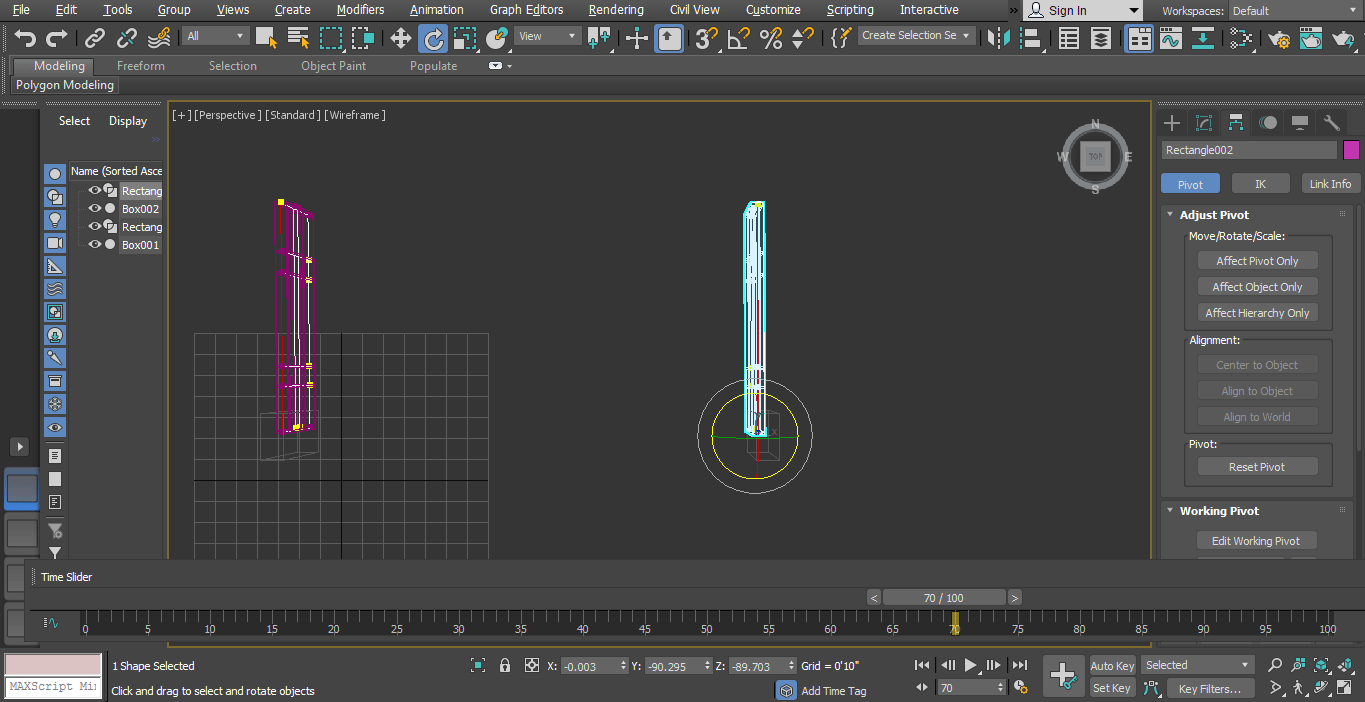This screenshot has width=1365, height=702.
Task: Open the Select by Name dialog
Action: click(296, 38)
